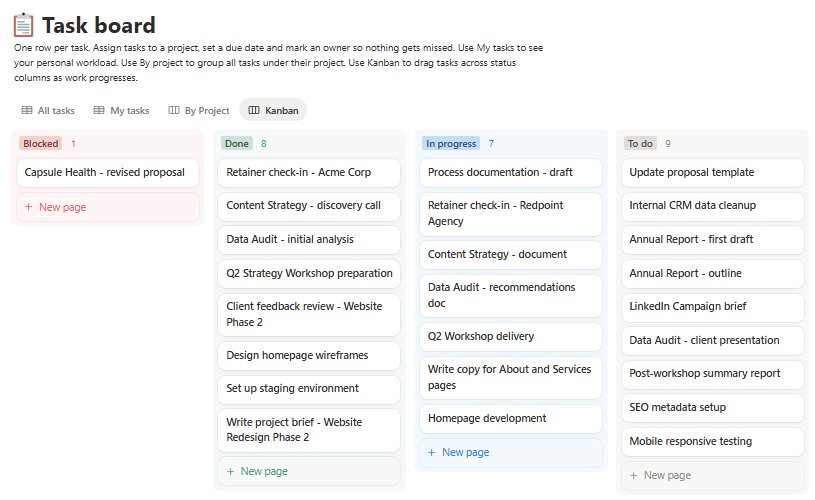
Task: Switch to the All tasks view
Action: point(48,110)
